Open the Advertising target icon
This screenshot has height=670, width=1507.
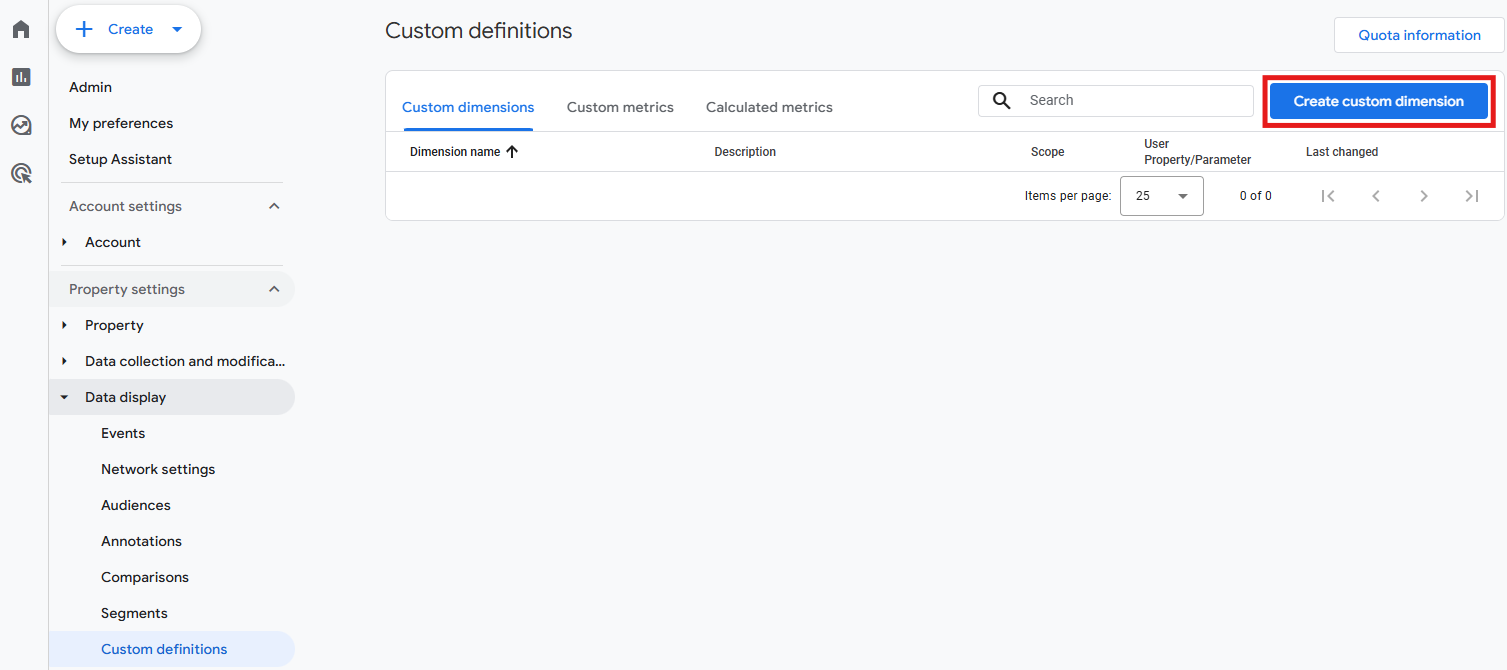coord(21,174)
